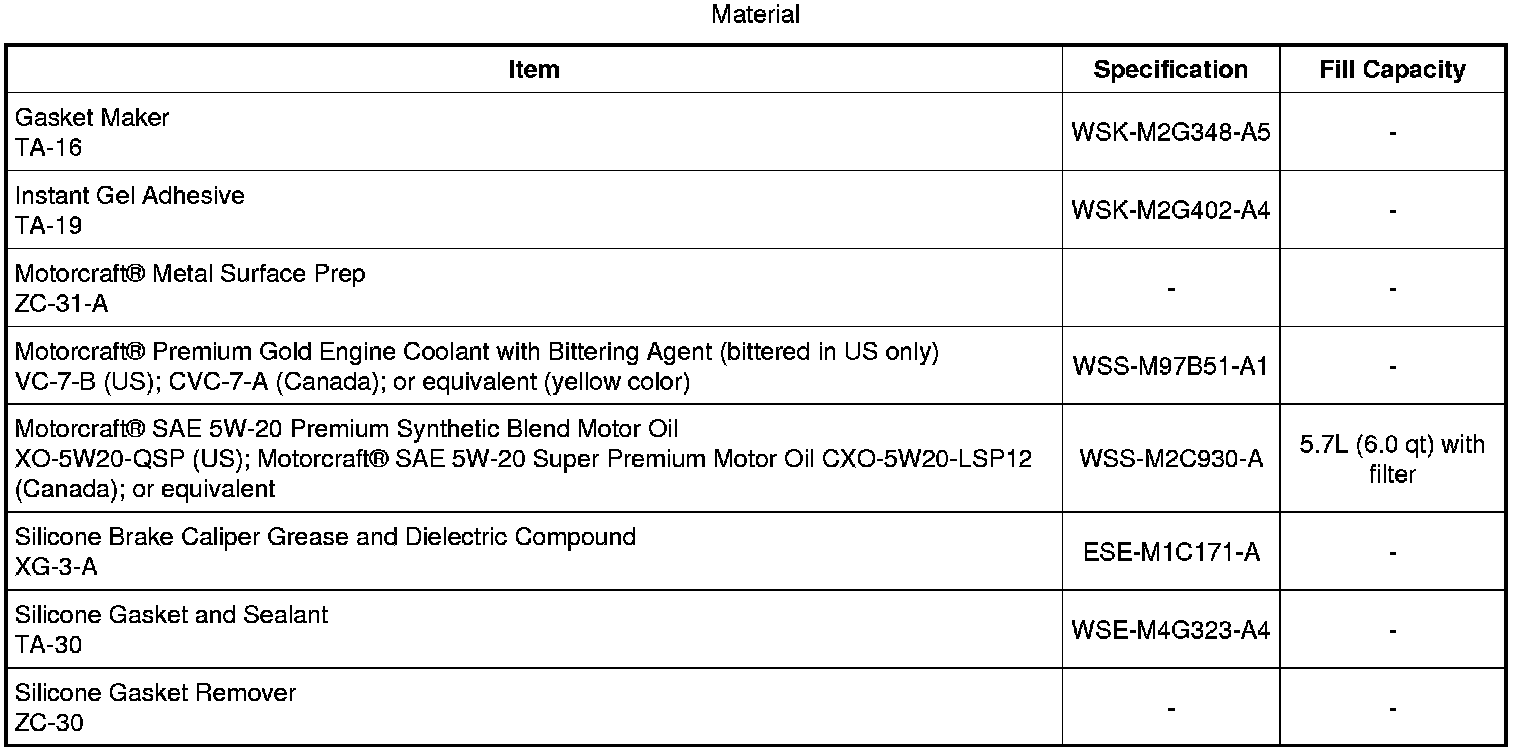The width and height of the screenshot is (1520, 752).
Task: Click the Material table title
Action: pos(755,15)
